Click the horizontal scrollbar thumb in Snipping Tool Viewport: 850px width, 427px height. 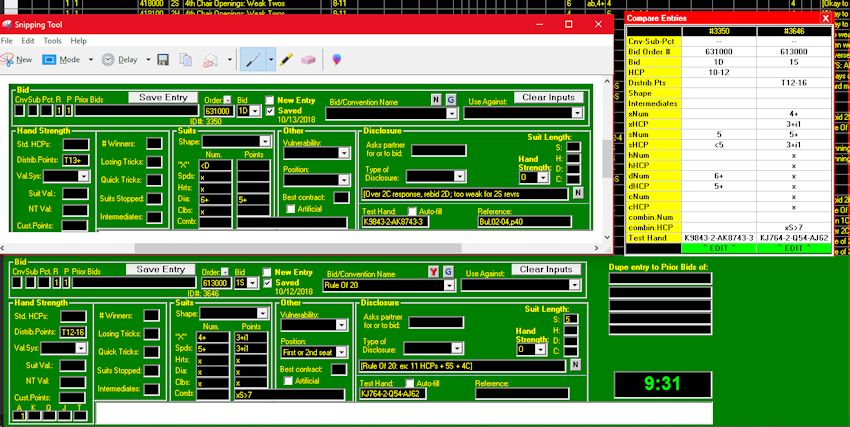298,248
